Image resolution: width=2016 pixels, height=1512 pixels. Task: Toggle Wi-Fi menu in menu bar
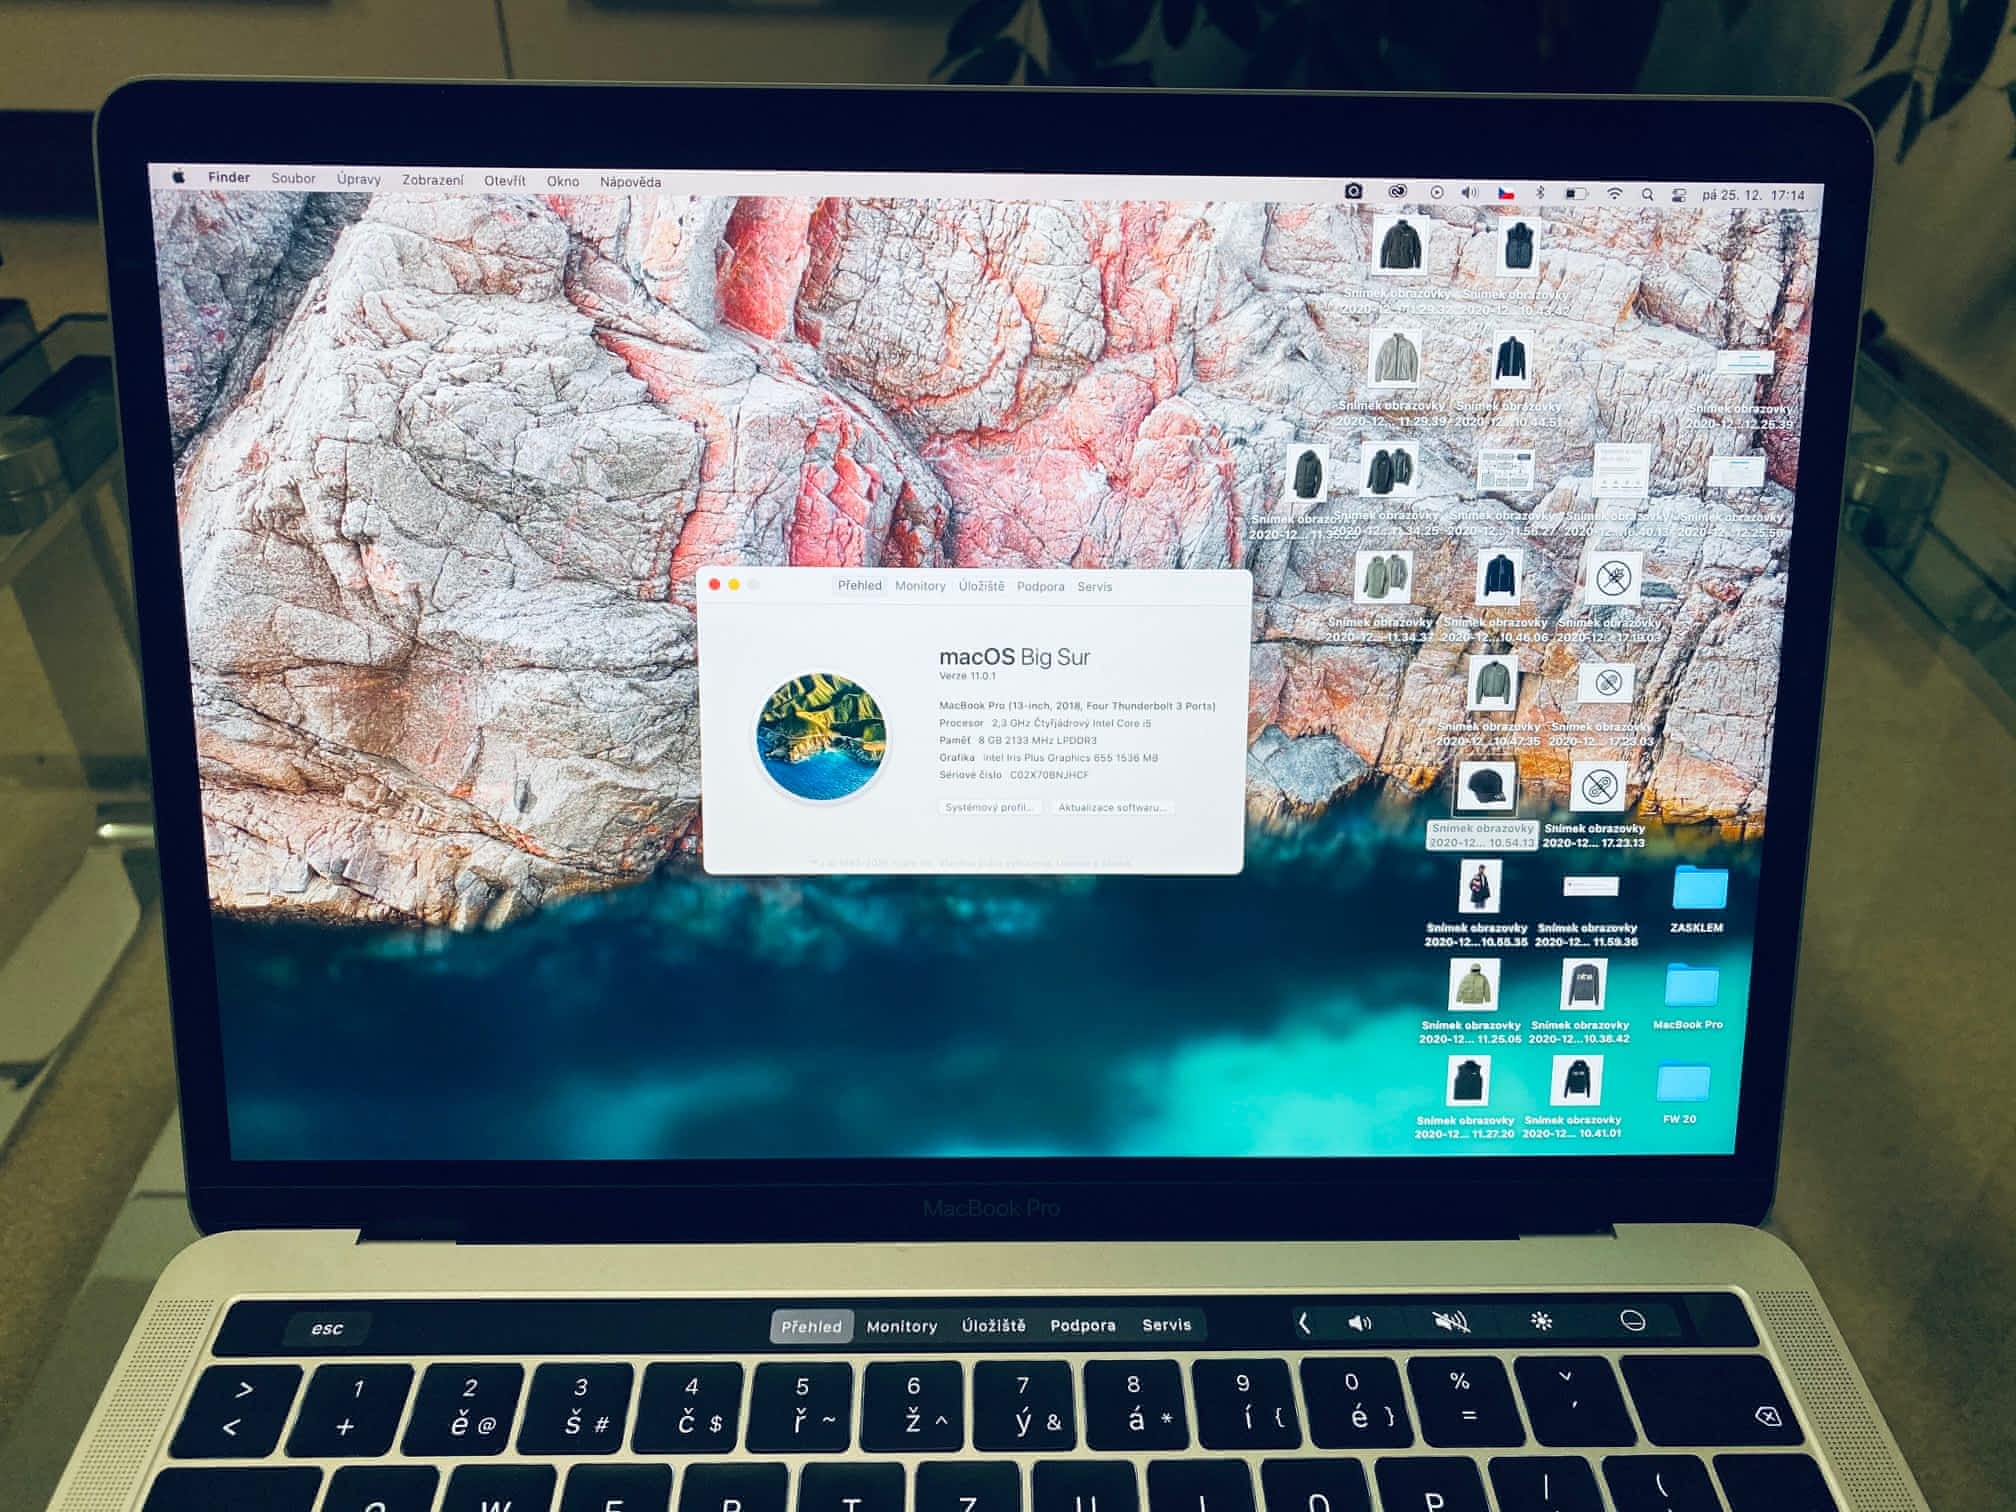[x=1614, y=194]
